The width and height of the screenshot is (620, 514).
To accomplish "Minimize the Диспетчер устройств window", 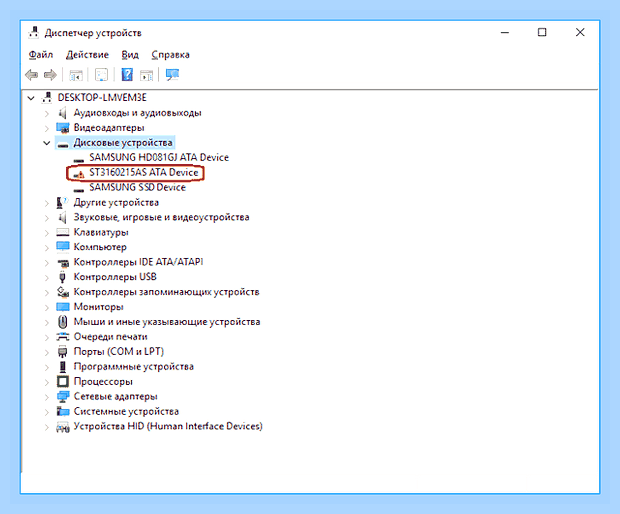I will [505, 32].
